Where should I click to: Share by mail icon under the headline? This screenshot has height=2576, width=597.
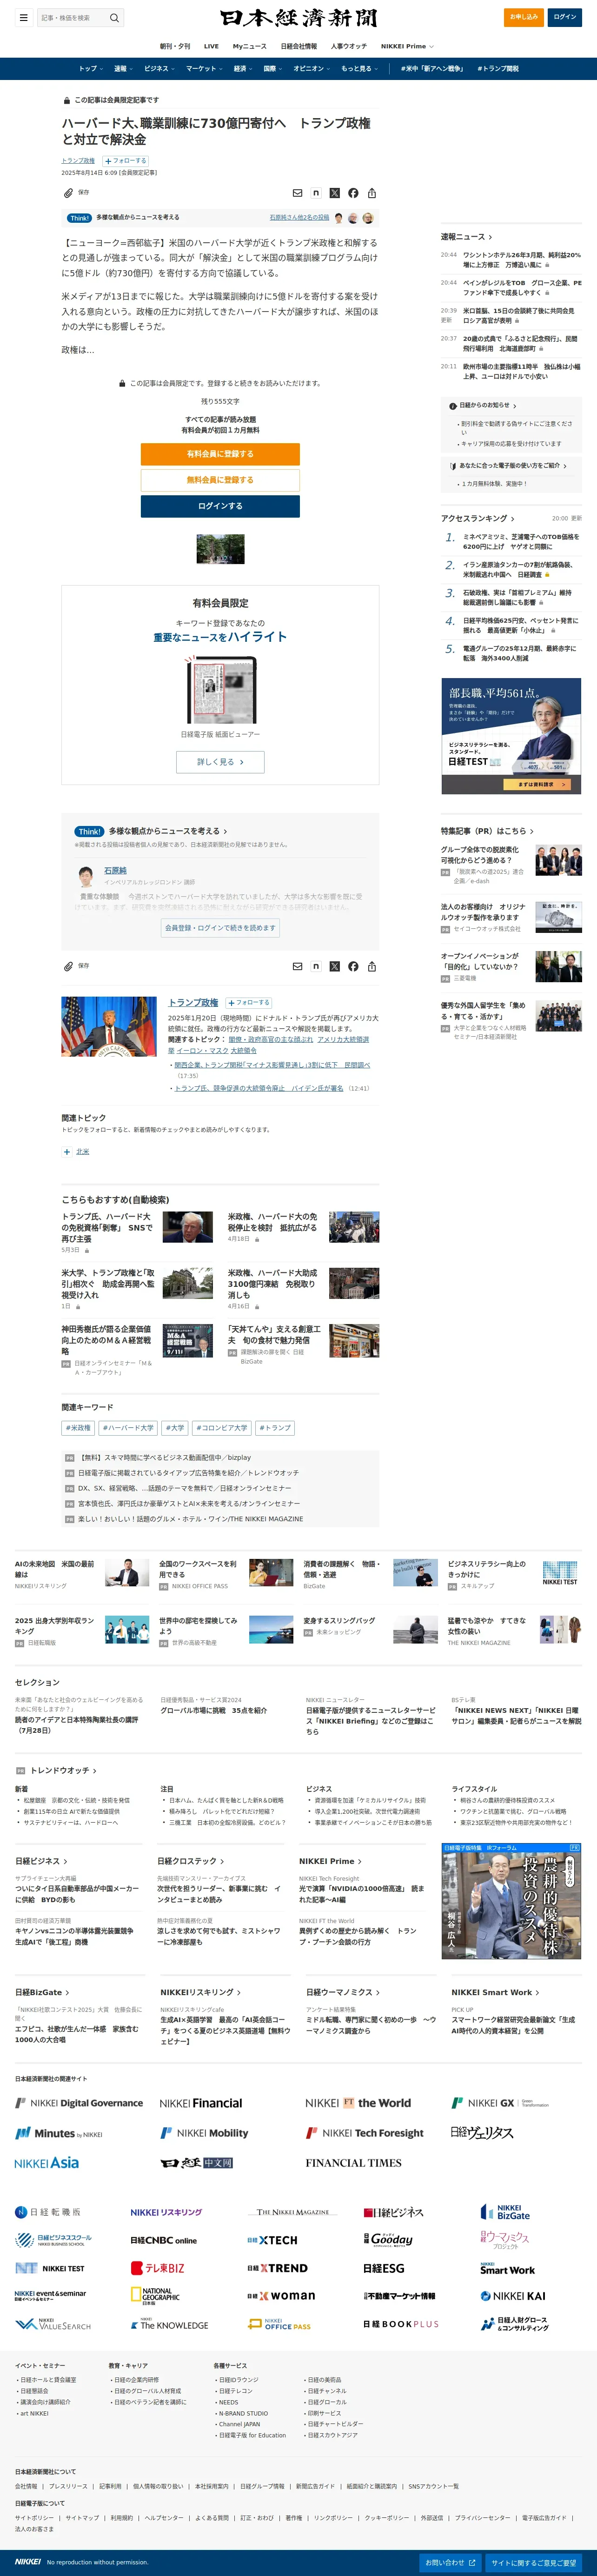[297, 193]
